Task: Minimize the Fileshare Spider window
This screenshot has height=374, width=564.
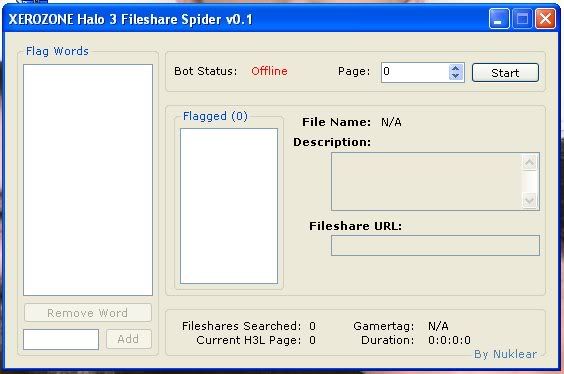Action: pyautogui.click(x=499, y=18)
